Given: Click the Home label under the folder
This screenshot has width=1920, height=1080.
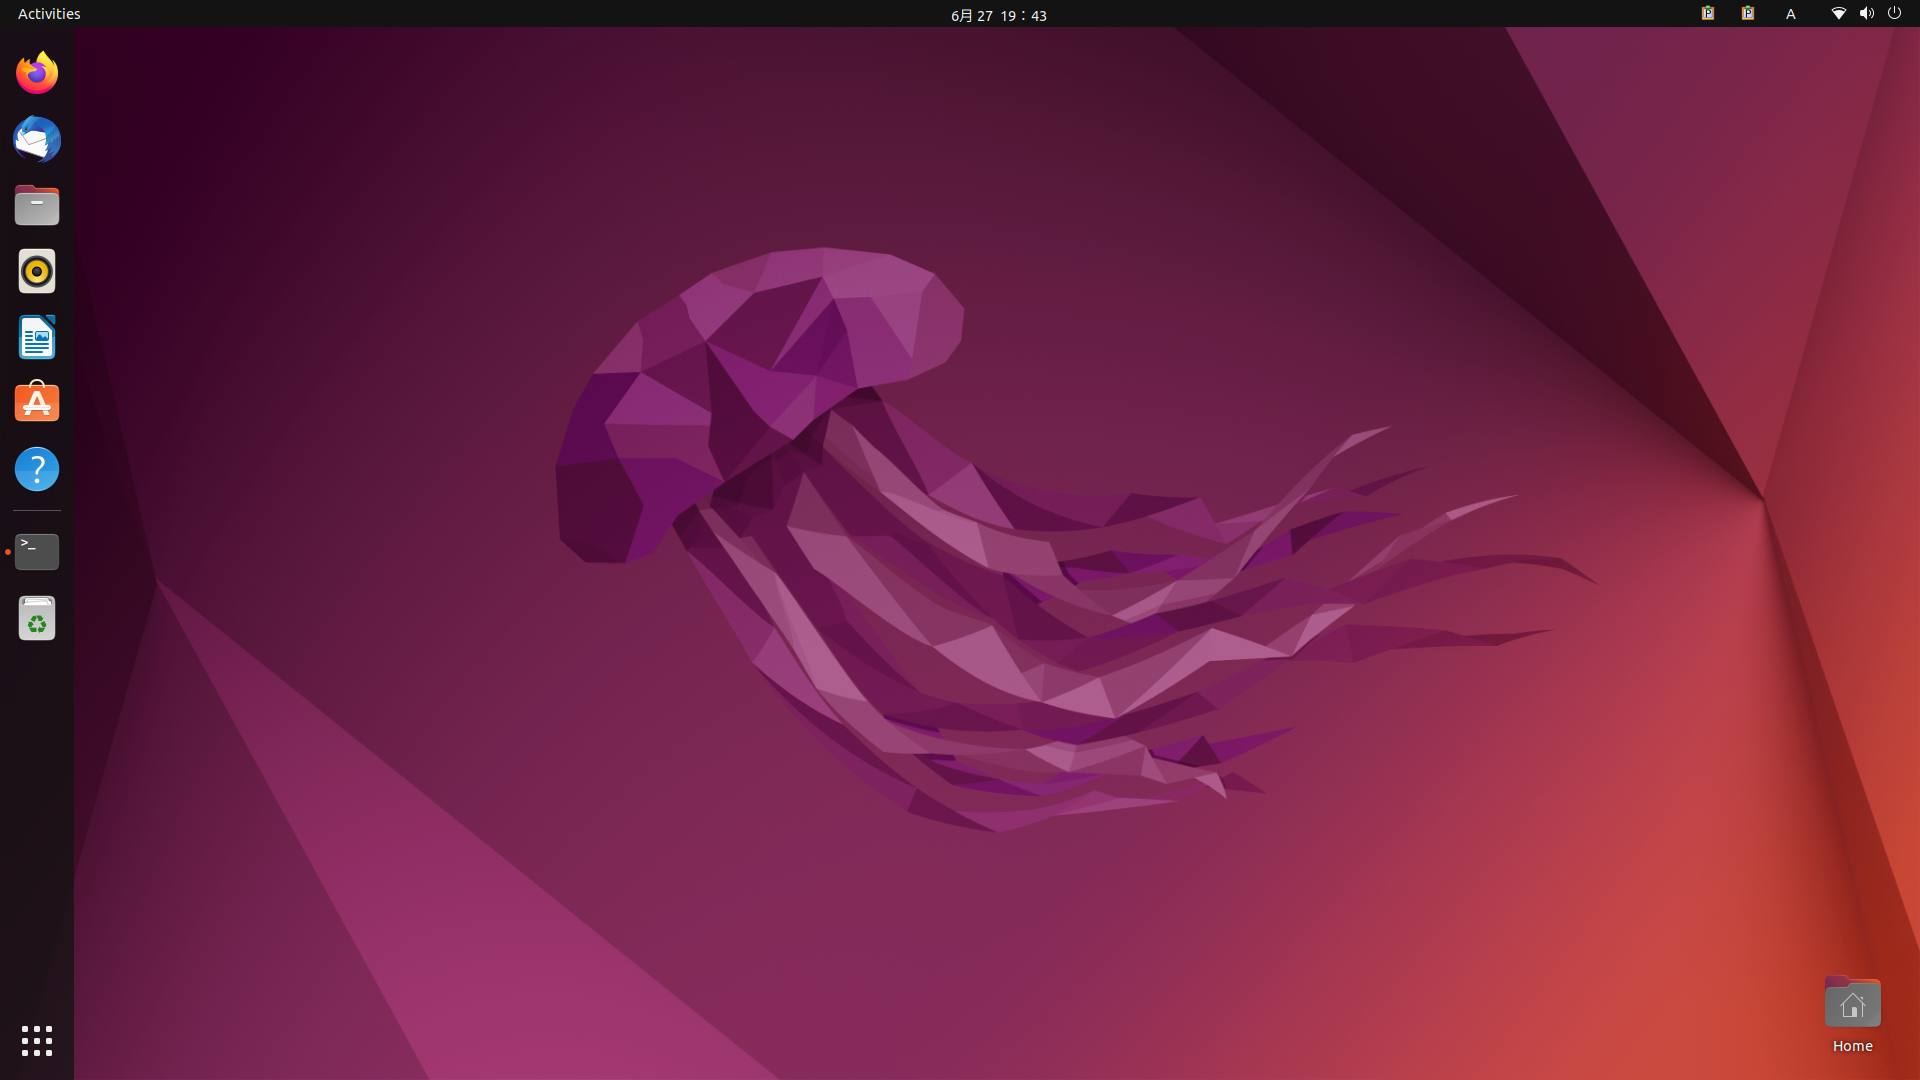Looking at the screenshot, I should [1852, 1046].
